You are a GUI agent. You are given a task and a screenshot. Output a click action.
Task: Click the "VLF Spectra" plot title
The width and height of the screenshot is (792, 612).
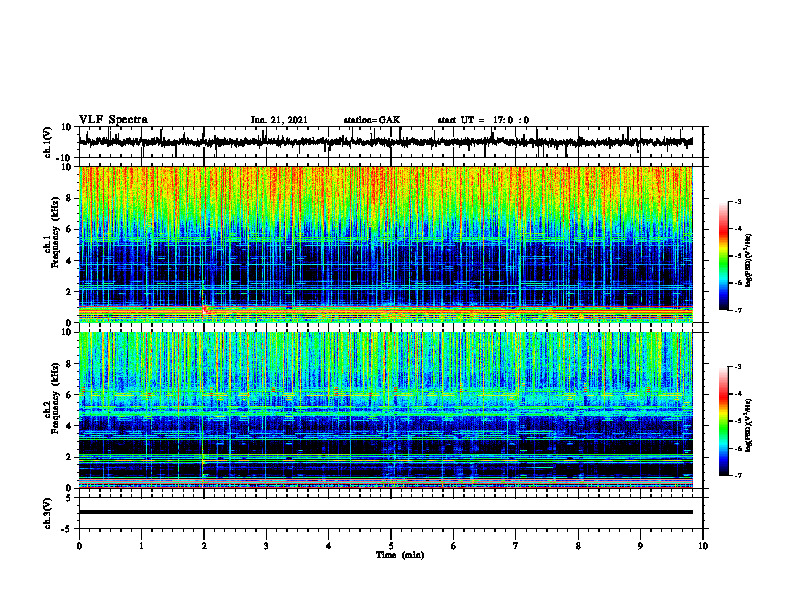point(113,119)
